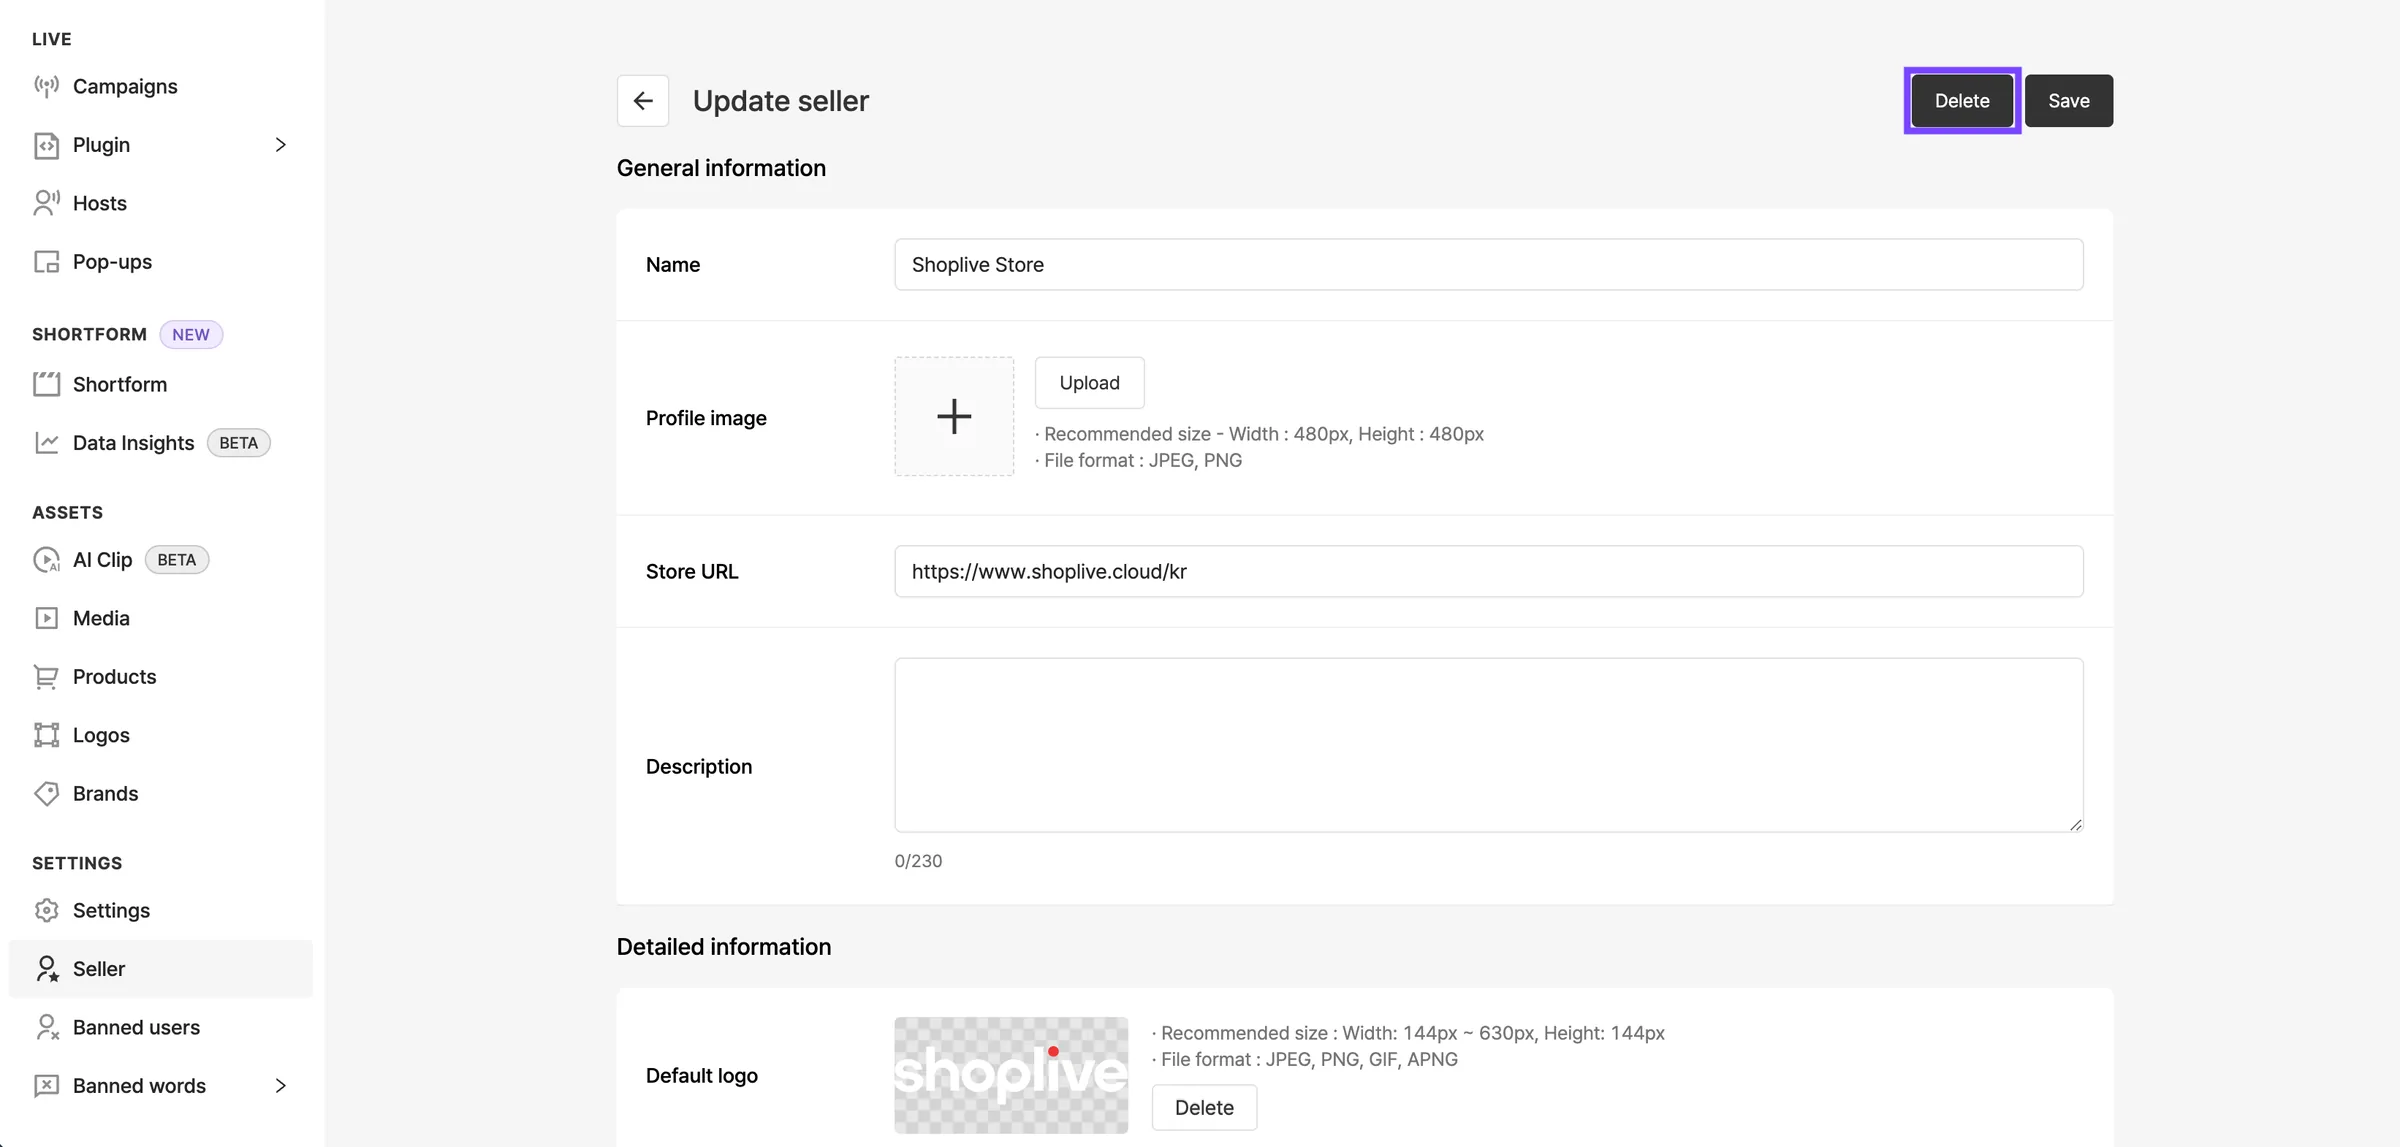Click the Media play-box icon
This screenshot has width=2400, height=1147.
tap(46, 618)
